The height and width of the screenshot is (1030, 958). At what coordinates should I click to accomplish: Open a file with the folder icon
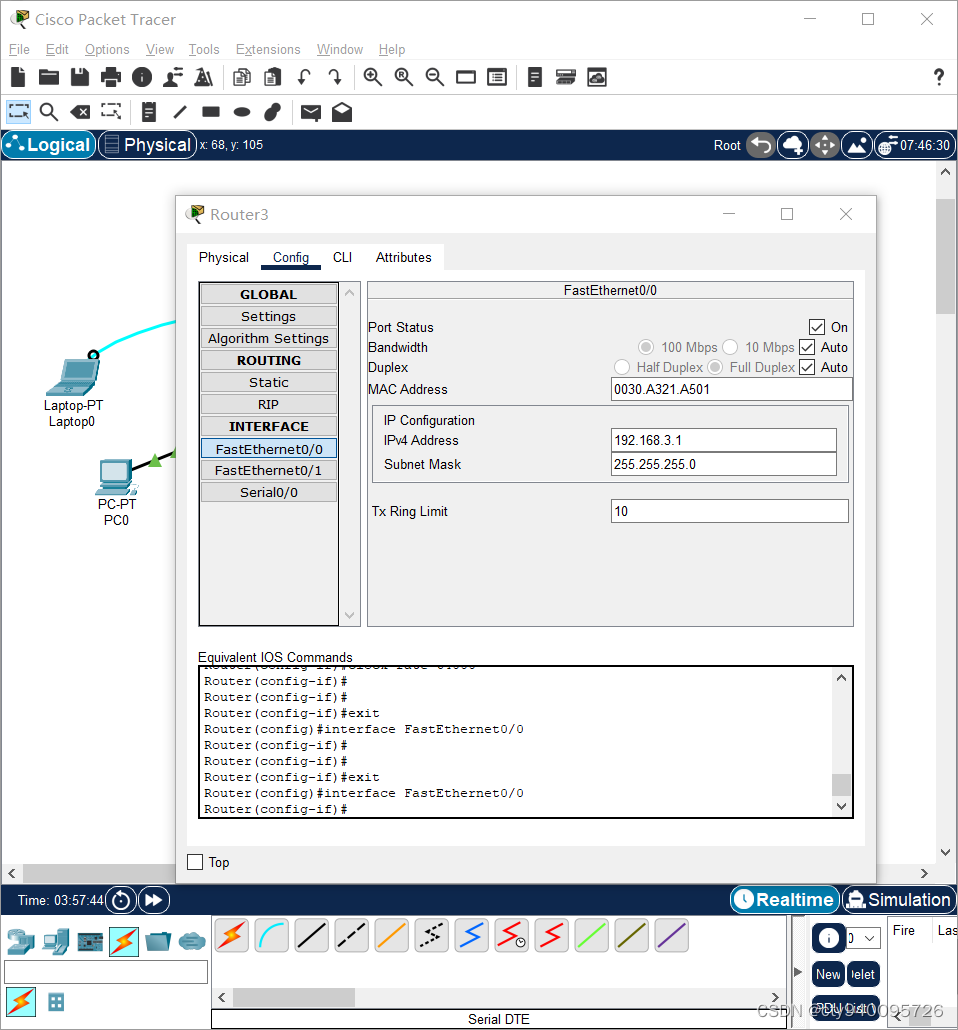pyautogui.click(x=49, y=78)
